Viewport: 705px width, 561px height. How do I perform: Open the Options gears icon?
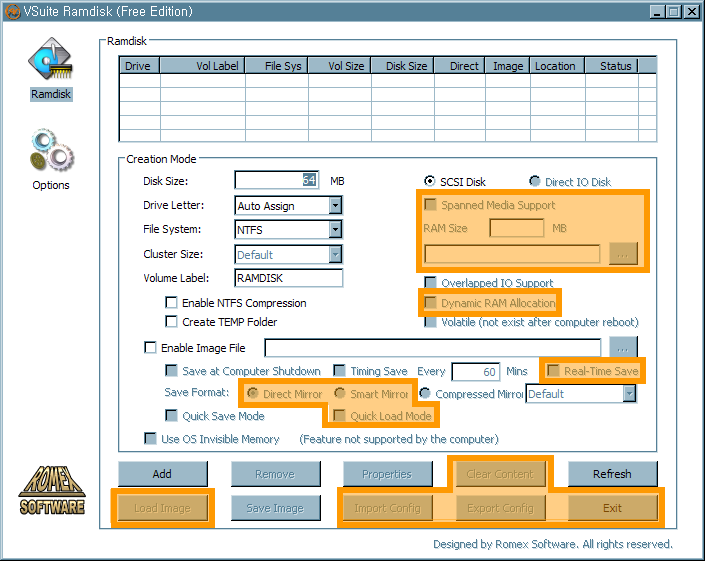tap(52, 150)
